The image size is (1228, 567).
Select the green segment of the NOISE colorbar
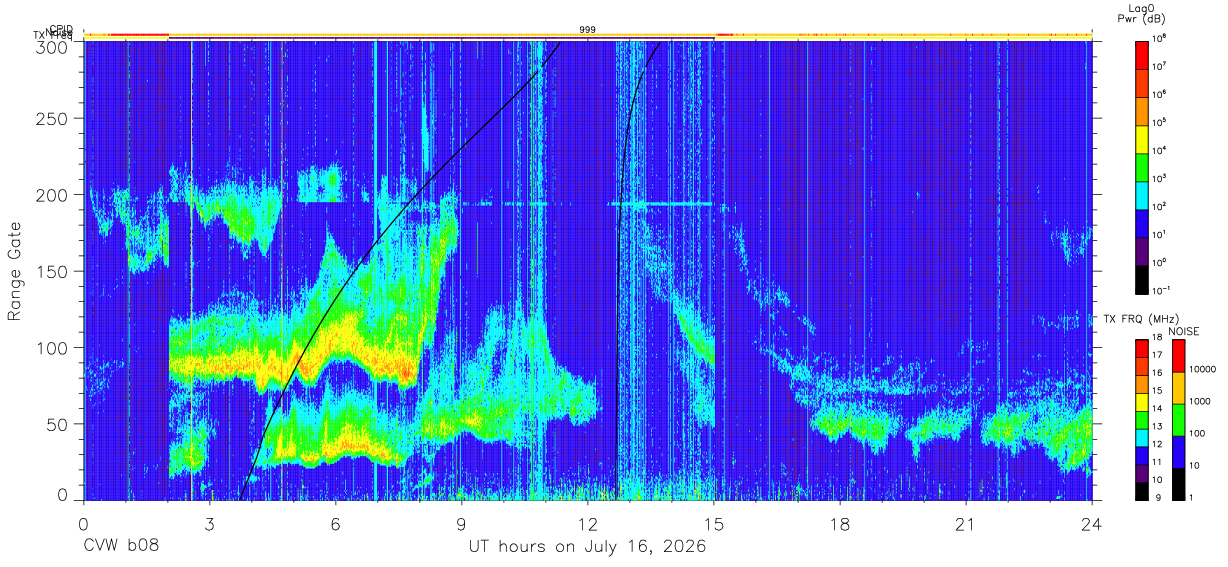point(1179,420)
